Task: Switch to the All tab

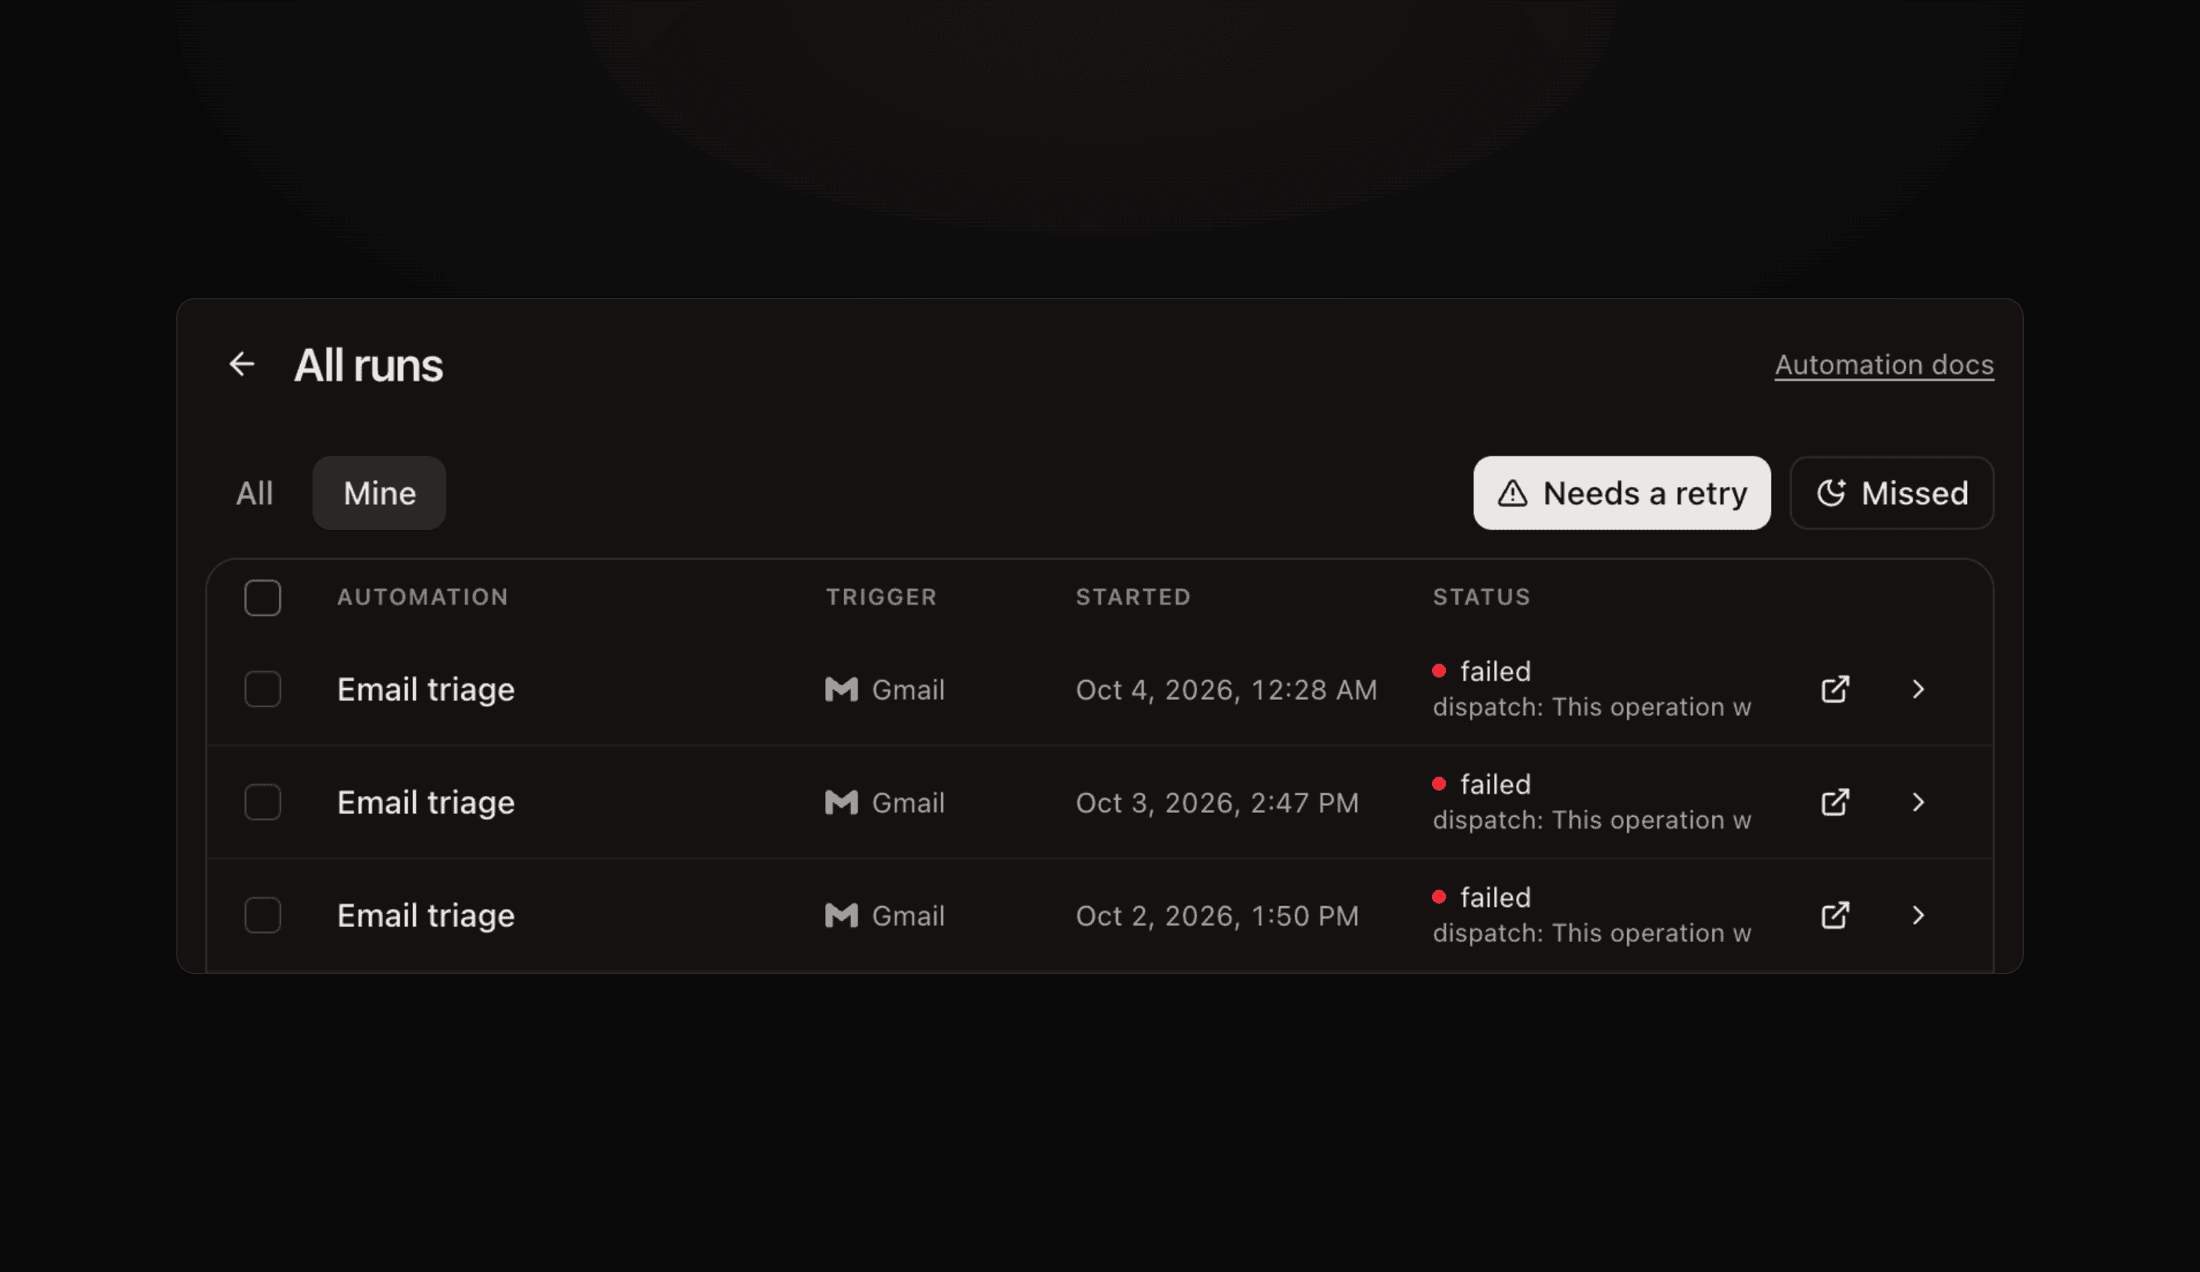Action: (x=254, y=493)
